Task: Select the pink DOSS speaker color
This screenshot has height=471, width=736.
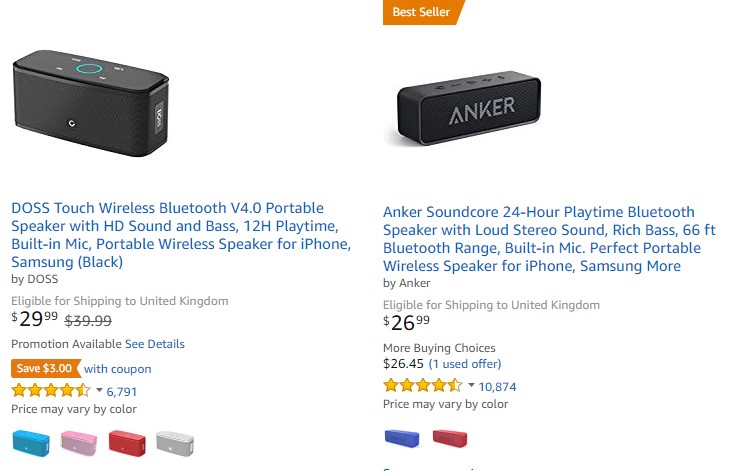Action: pos(78,441)
